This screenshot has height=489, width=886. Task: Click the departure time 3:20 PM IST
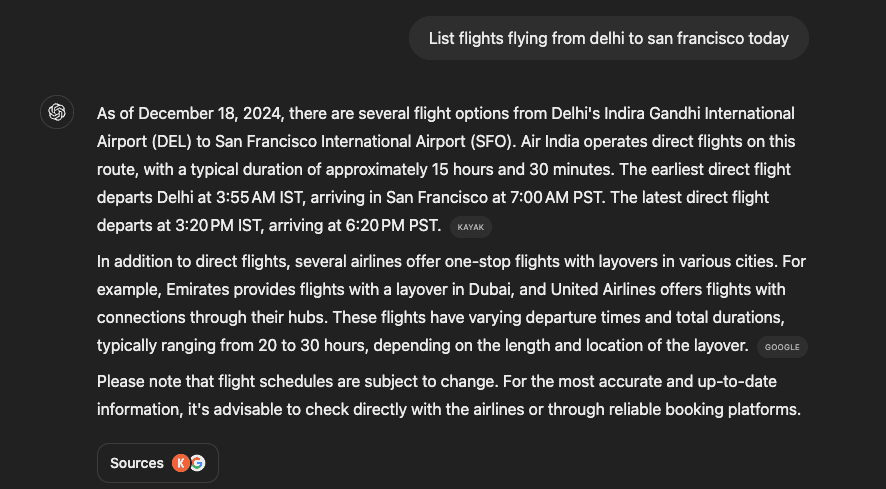point(218,226)
